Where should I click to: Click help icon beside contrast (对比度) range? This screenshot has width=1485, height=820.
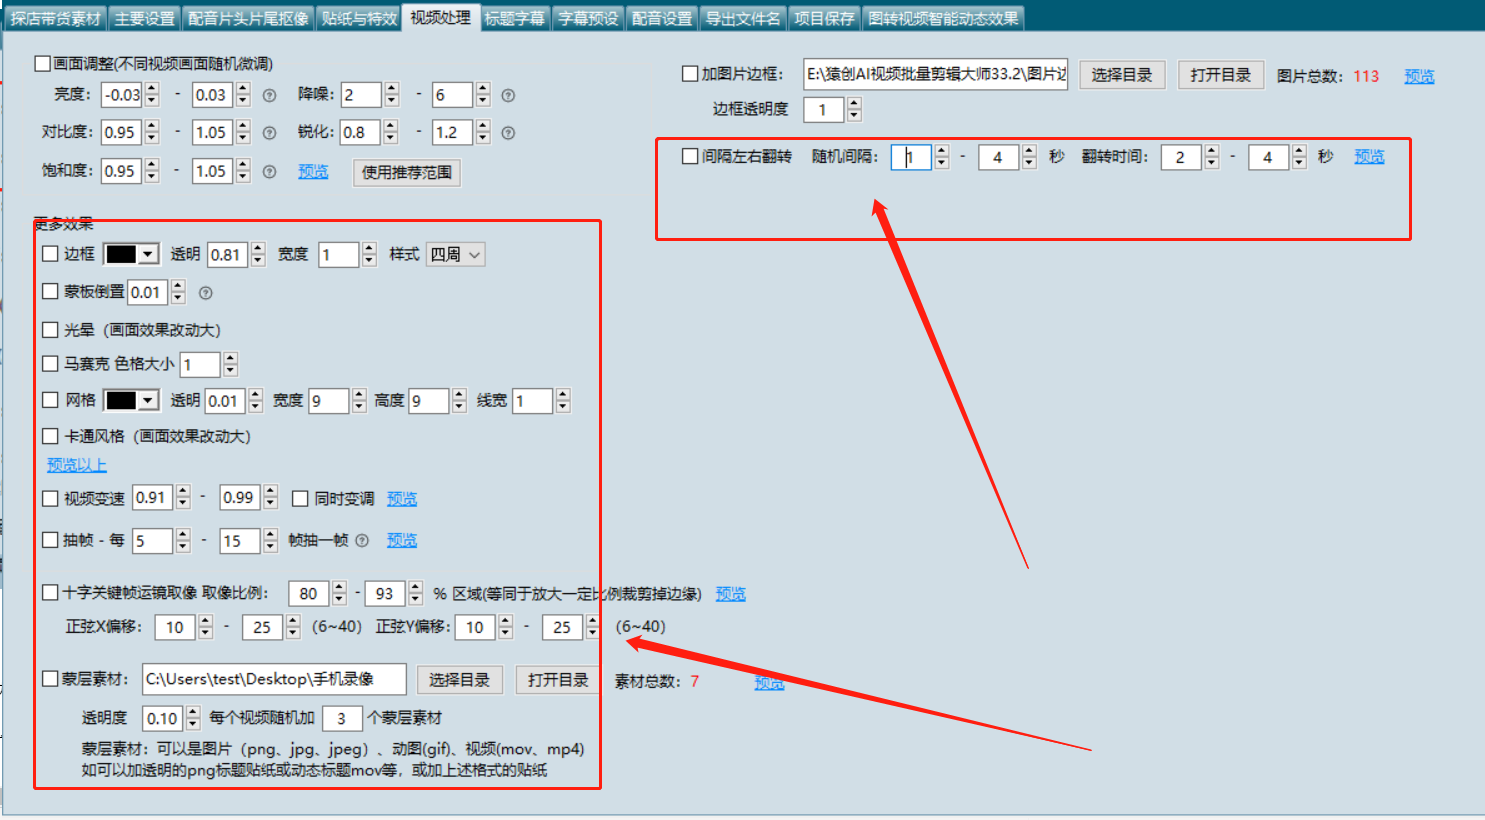(269, 133)
